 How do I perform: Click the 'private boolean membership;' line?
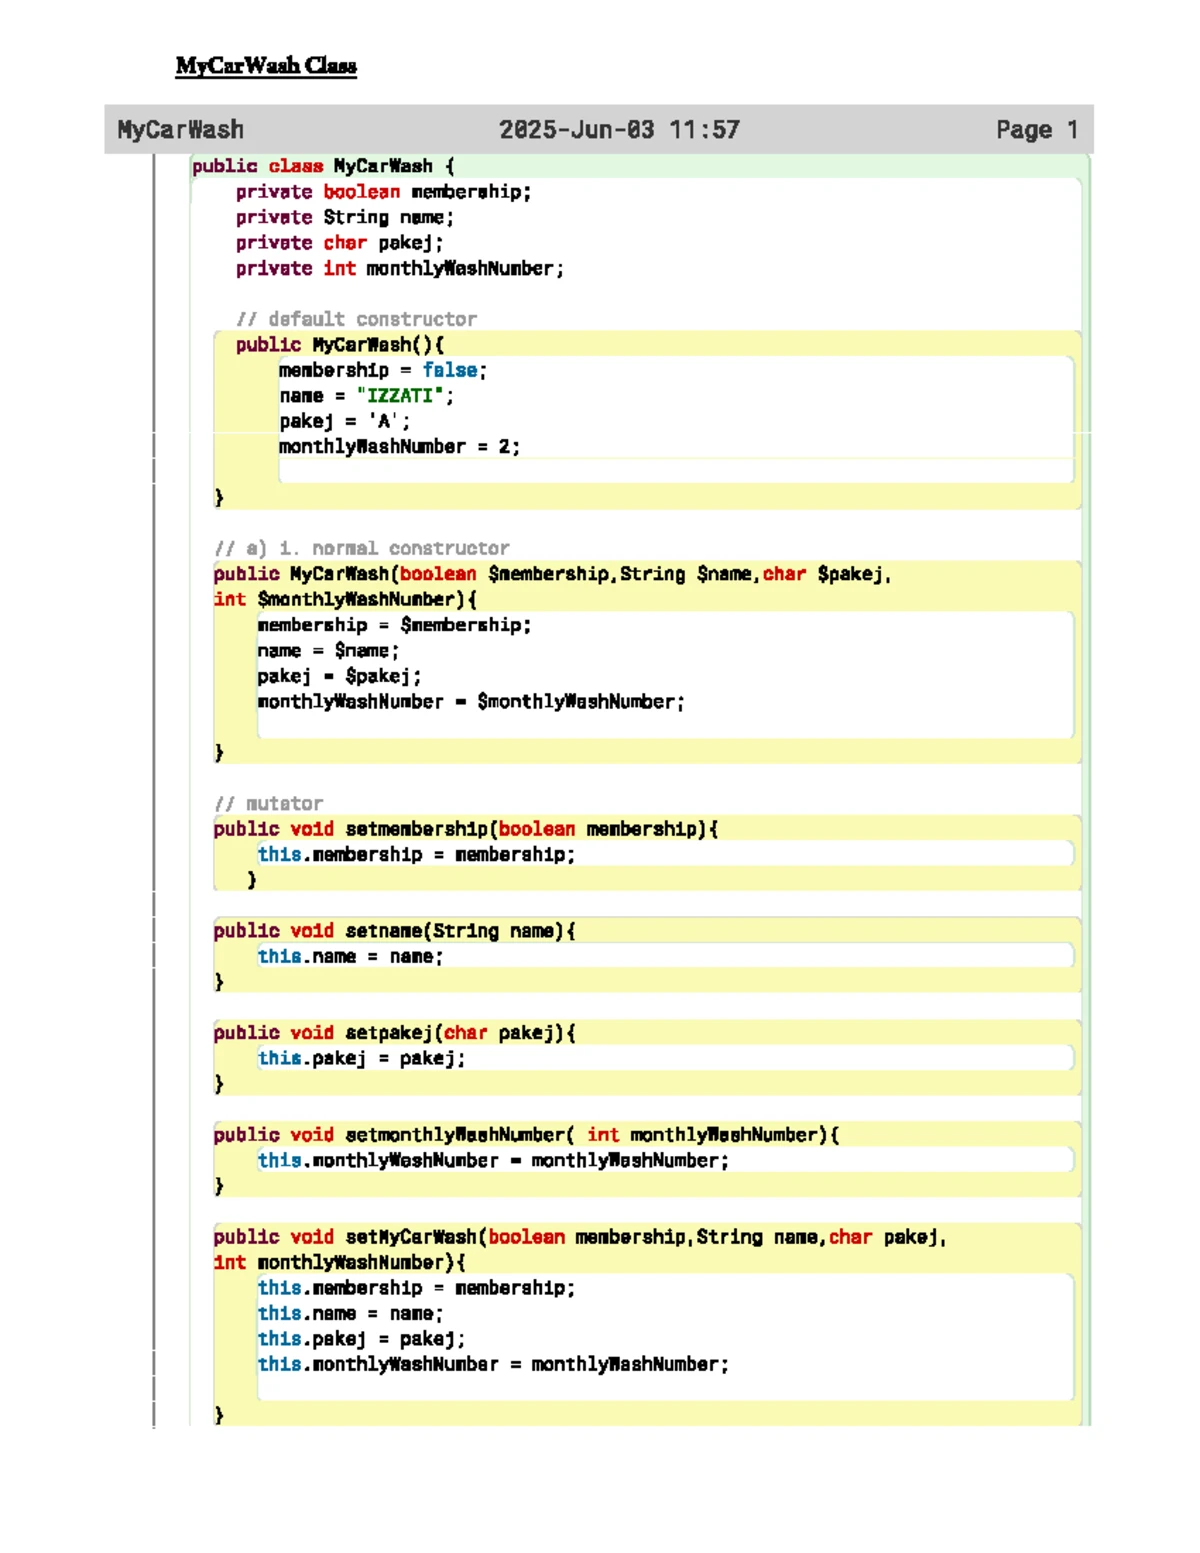pyautogui.click(x=383, y=192)
